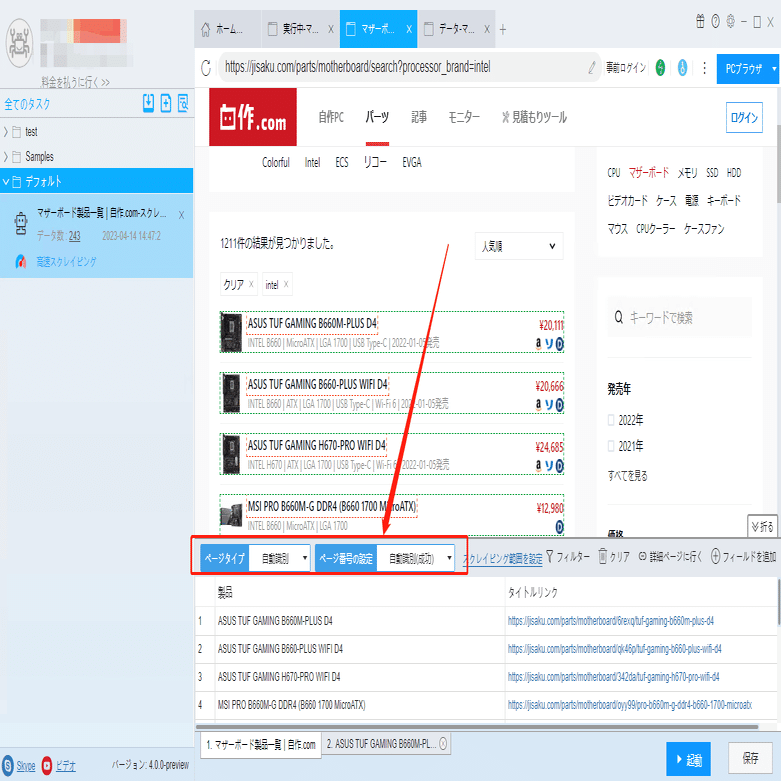Select the 2. ASUS TUF GAMING B660M-PL bottom tab
The height and width of the screenshot is (781, 781).
[386, 744]
